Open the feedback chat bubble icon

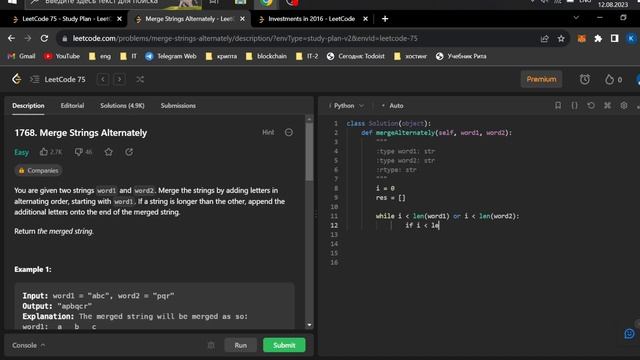click(x=629, y=333)
